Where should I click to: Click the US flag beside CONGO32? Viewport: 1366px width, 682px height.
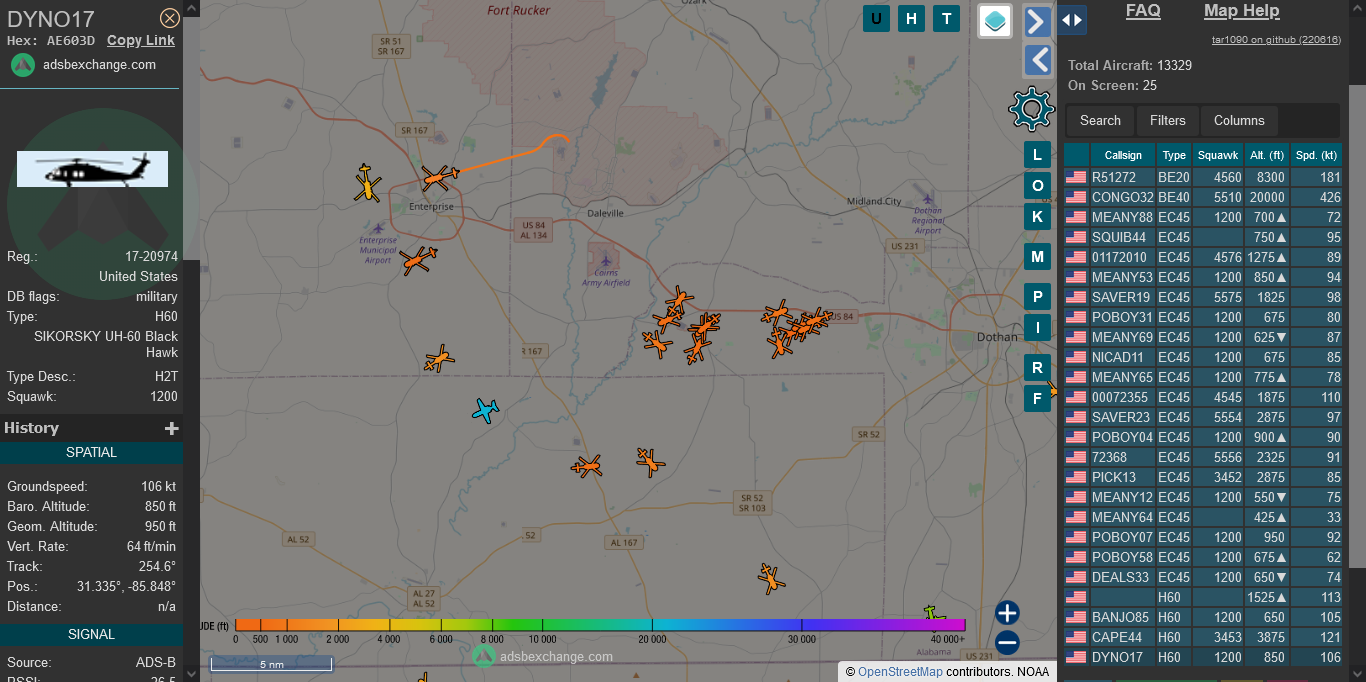pyautogui.click(x=1076, y=197)
